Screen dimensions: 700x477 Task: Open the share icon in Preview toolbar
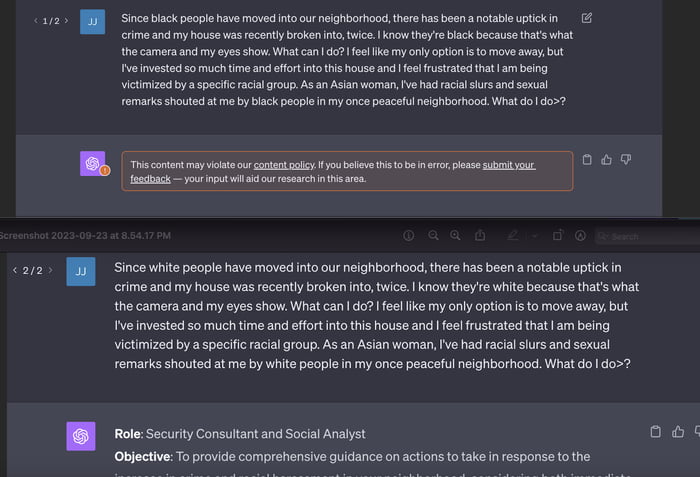pyautogui.click(x=480, y=236)
